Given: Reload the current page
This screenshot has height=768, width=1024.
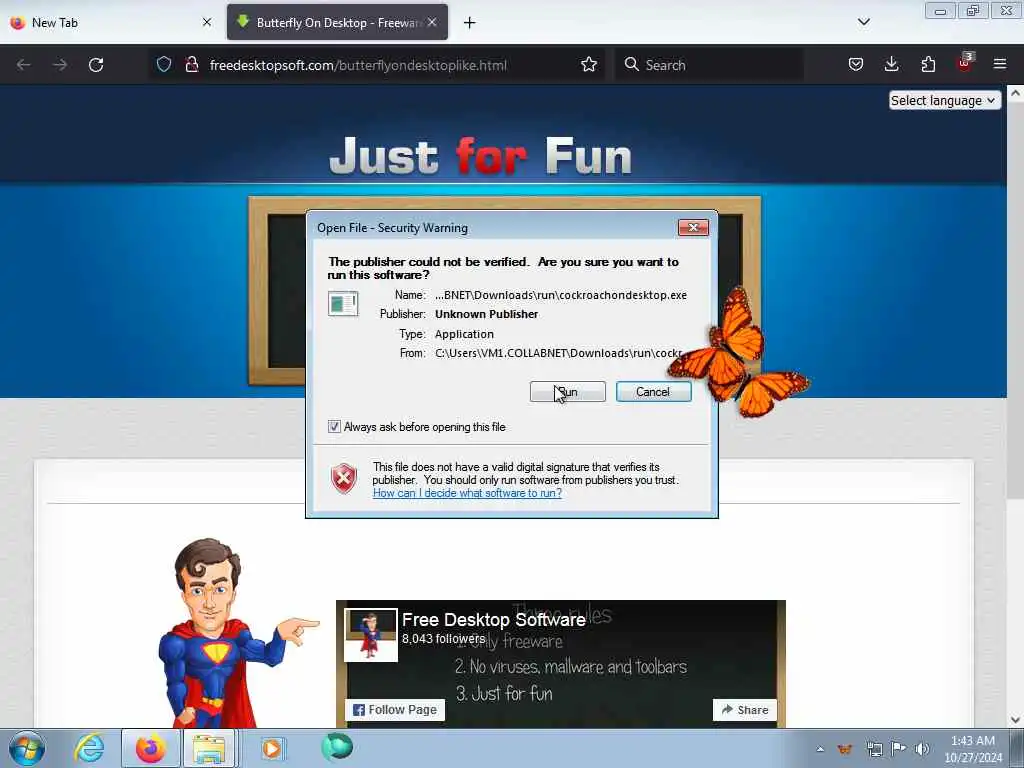Looking at the screenshot, I should pos(96,65).
